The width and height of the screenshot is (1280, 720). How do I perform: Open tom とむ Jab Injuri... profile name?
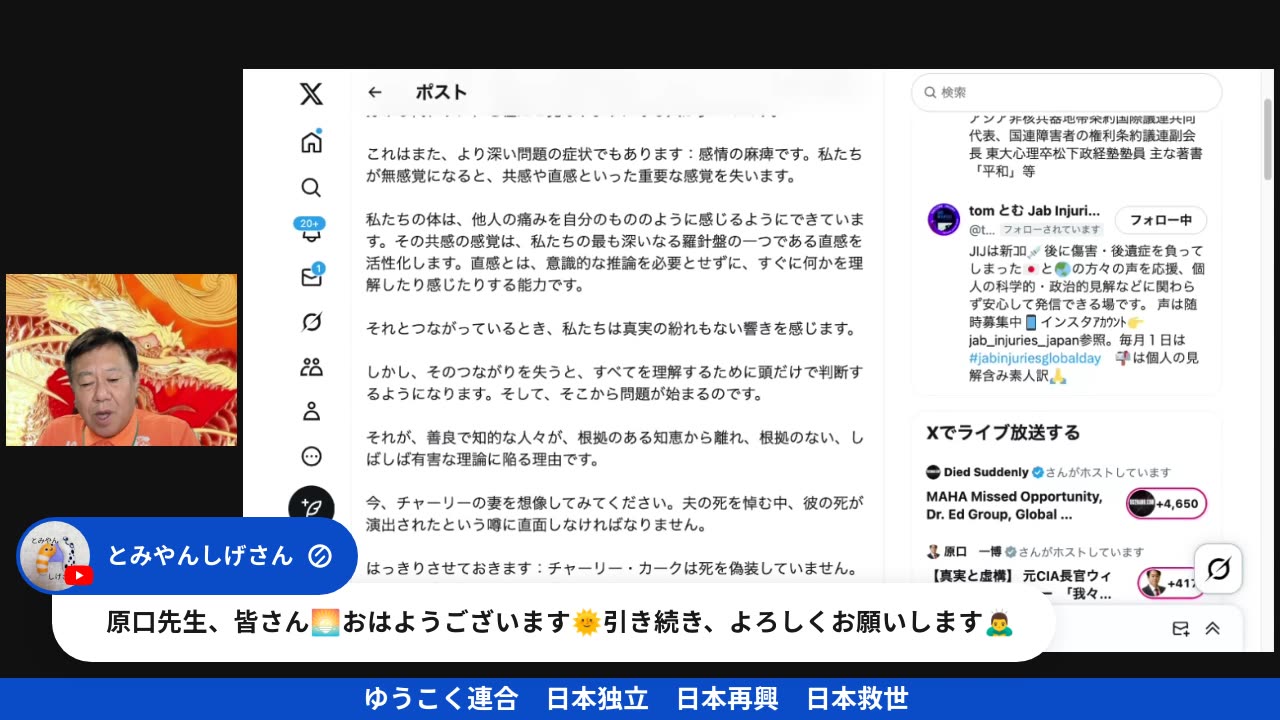[x=1034, y=211]
